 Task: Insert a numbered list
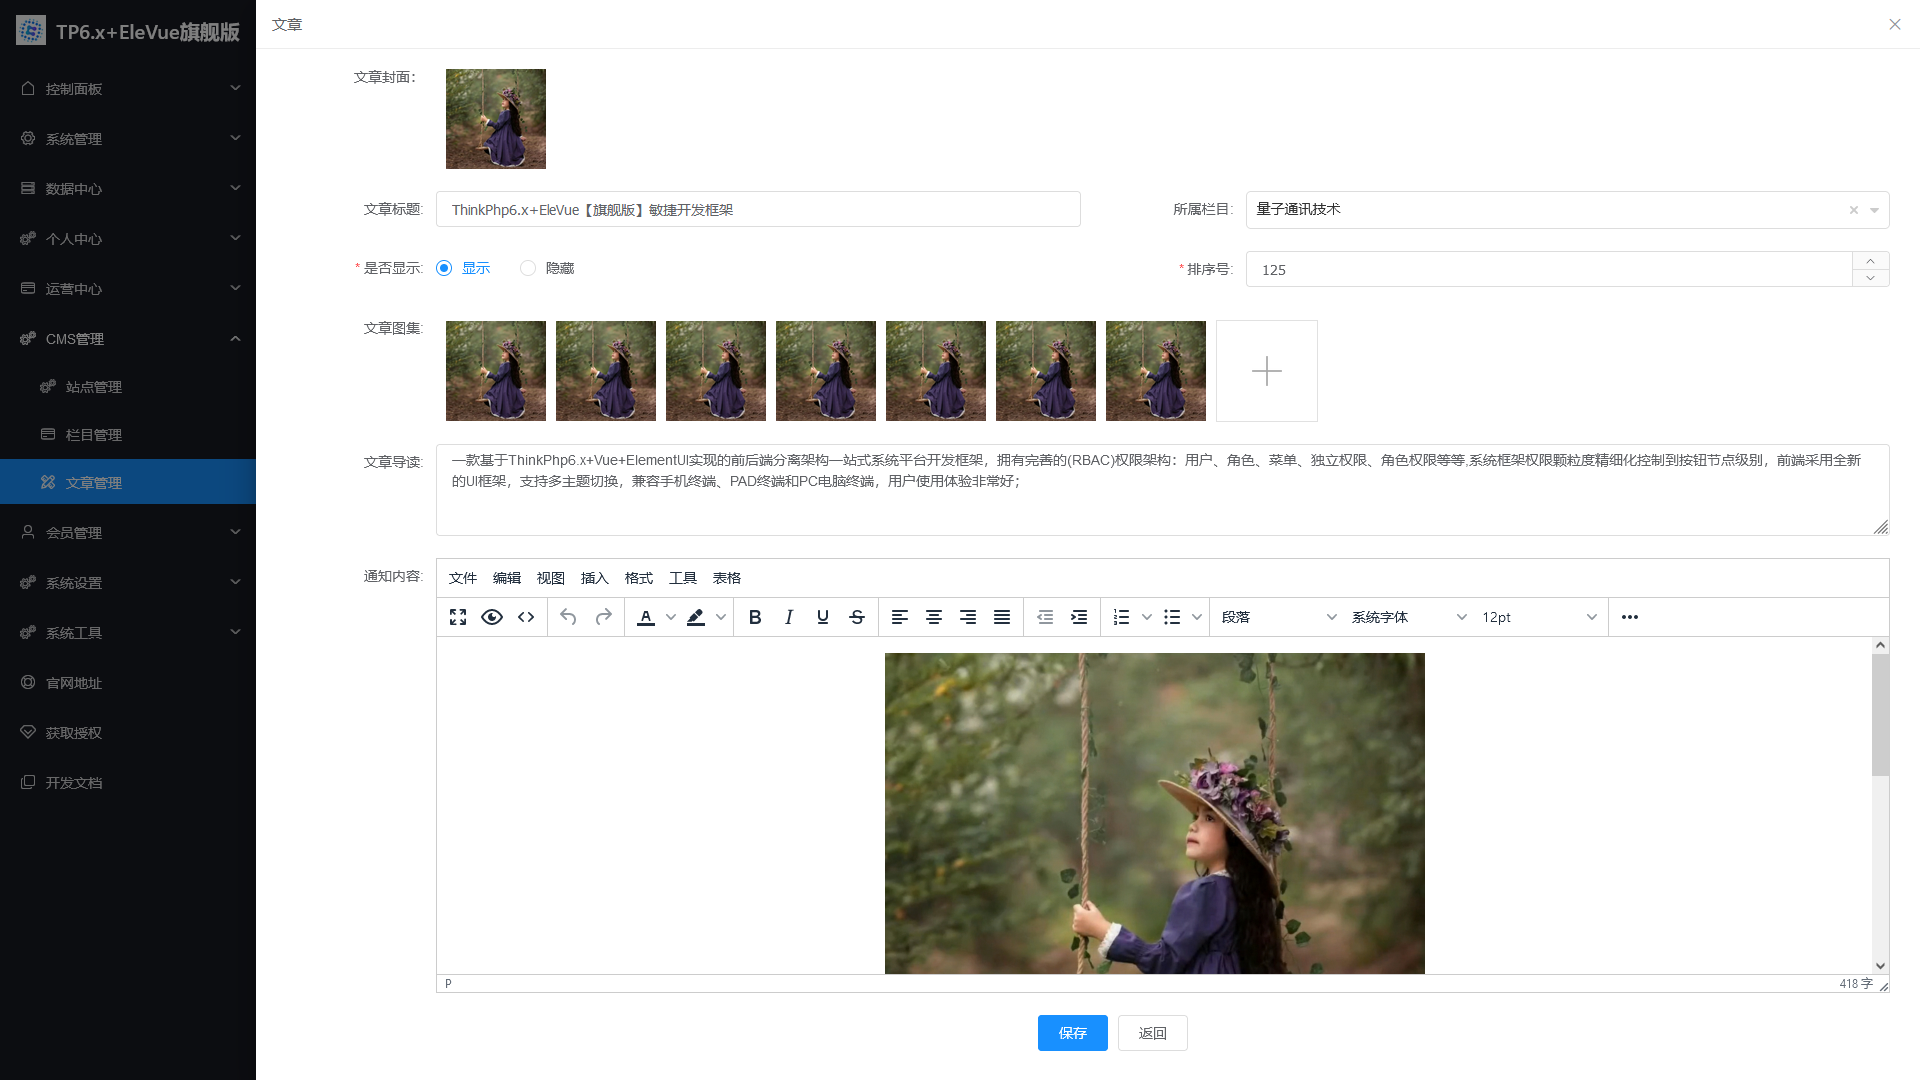(x=1122, y=617)
